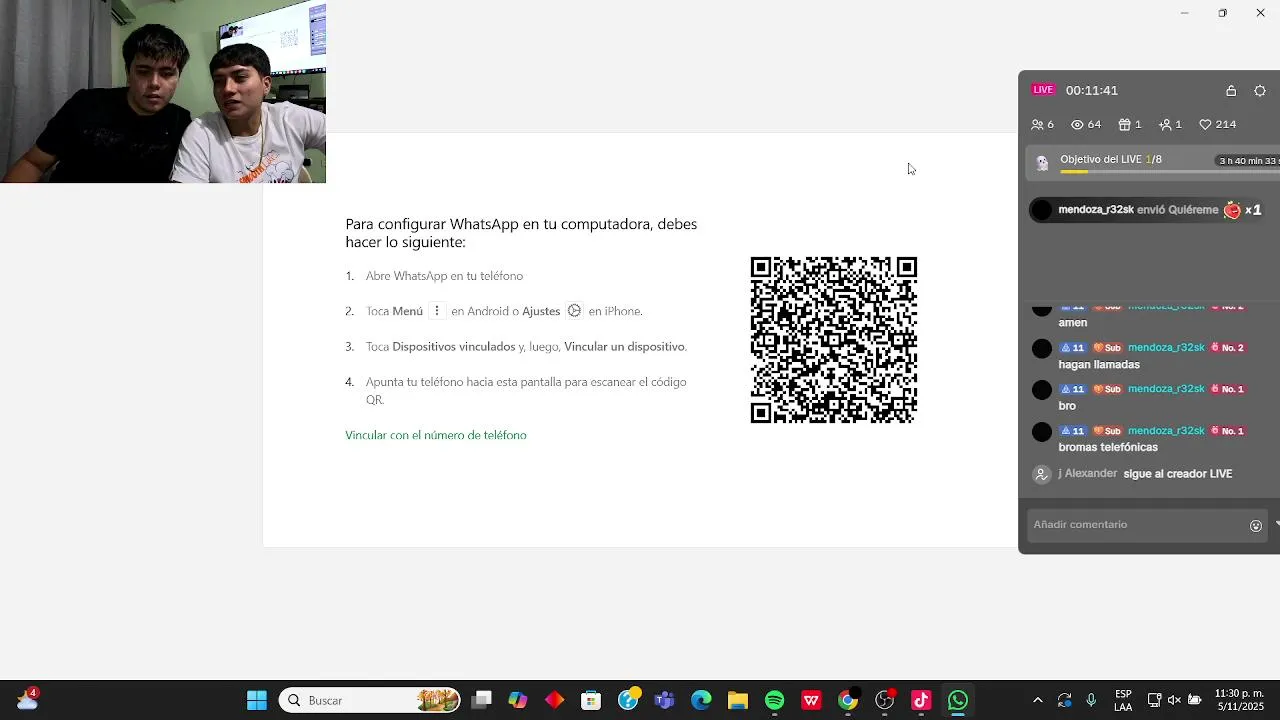This screenshot has width=1280, height=720.
Task: Open ESP LAA language switcher
Action: 1123,700
